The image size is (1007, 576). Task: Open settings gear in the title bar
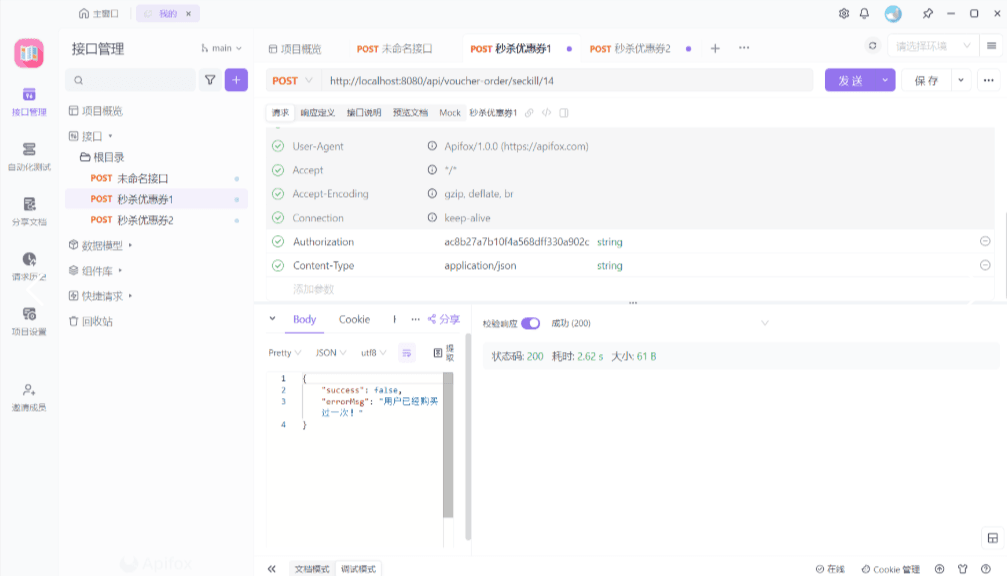point(844,14)
